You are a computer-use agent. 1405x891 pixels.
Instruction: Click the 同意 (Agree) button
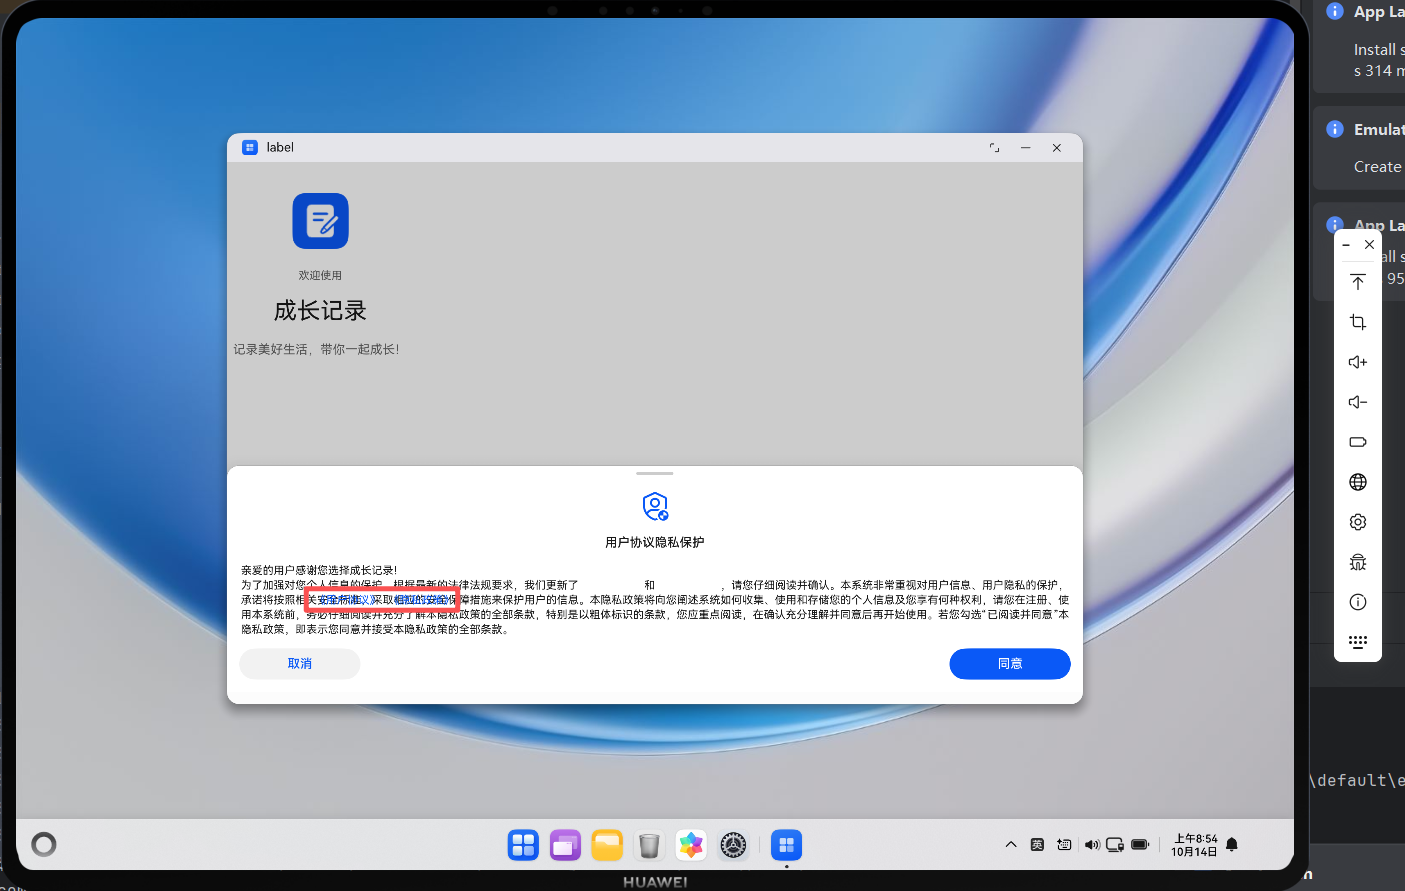click(1009, 664)
